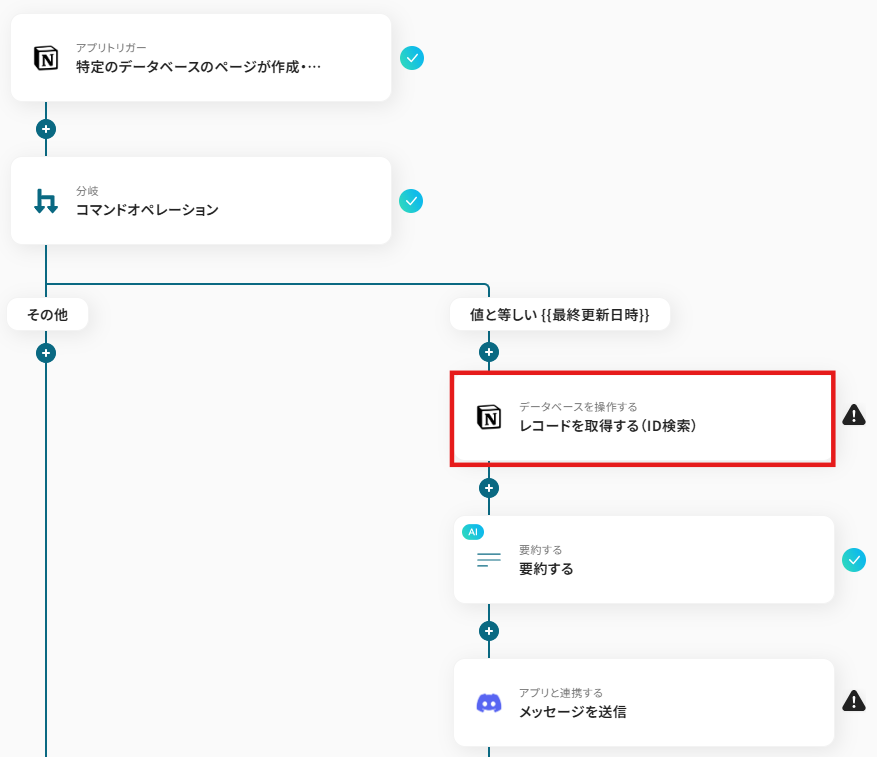The width and height of the screenshot is (877, 757).
Task: Click the checkmark beside コマンドオペレーション card
Action: 411,201
